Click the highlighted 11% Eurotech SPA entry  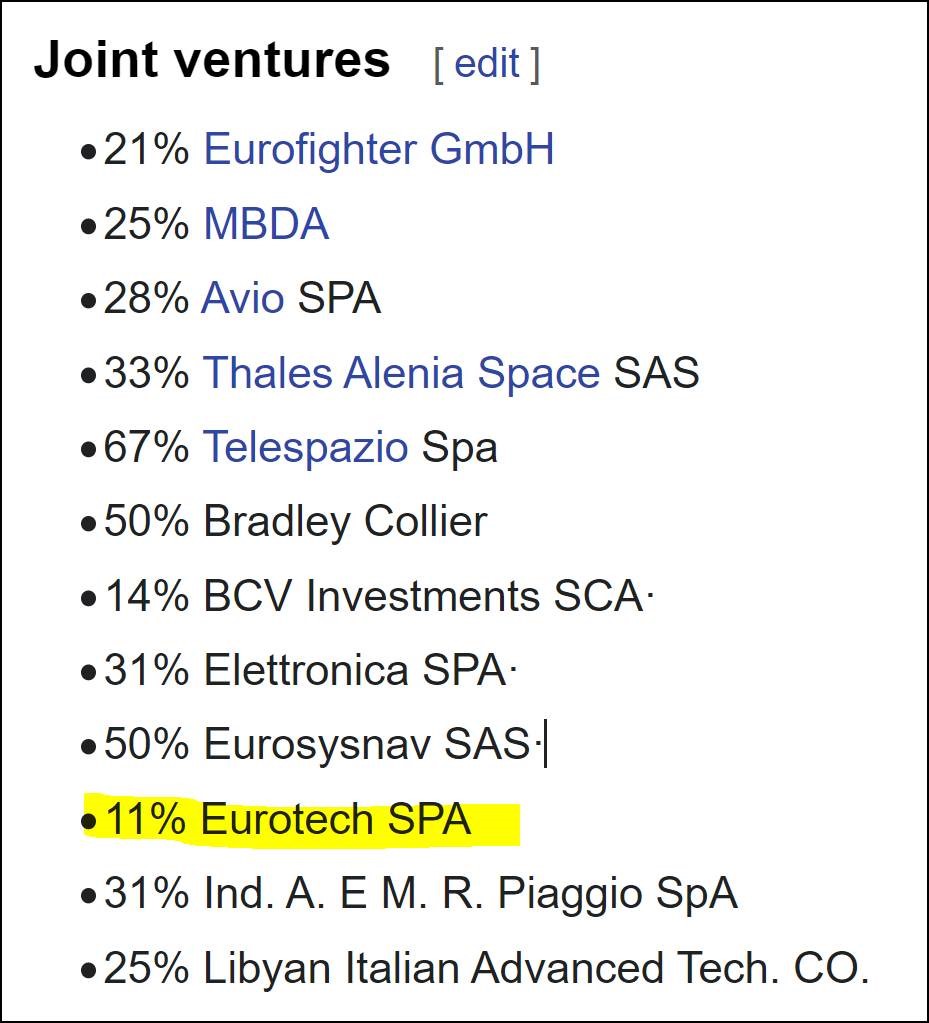[x=288, y=819]
